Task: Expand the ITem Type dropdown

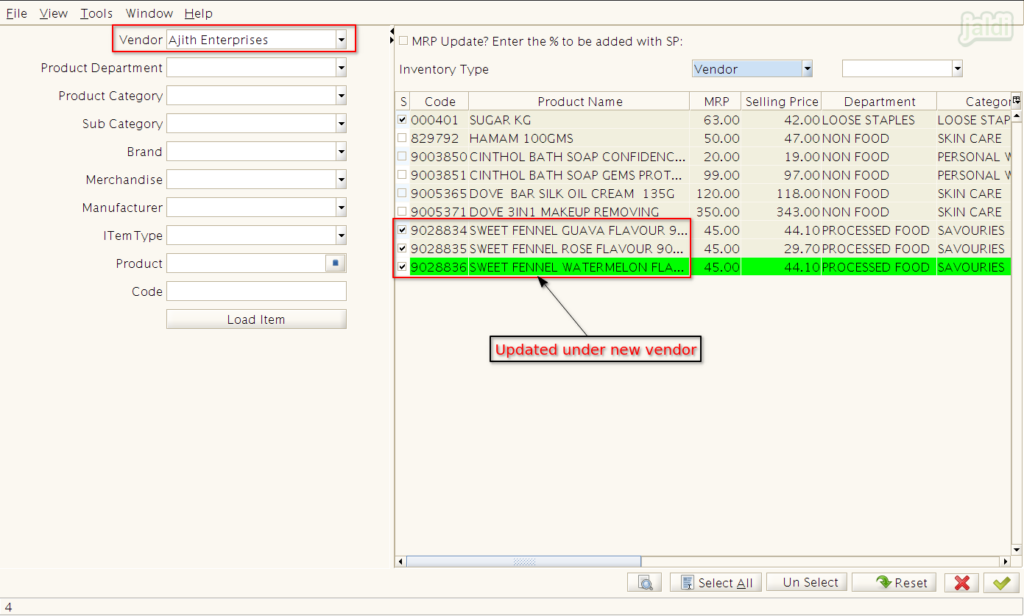Action: click(x=341, y=235)
